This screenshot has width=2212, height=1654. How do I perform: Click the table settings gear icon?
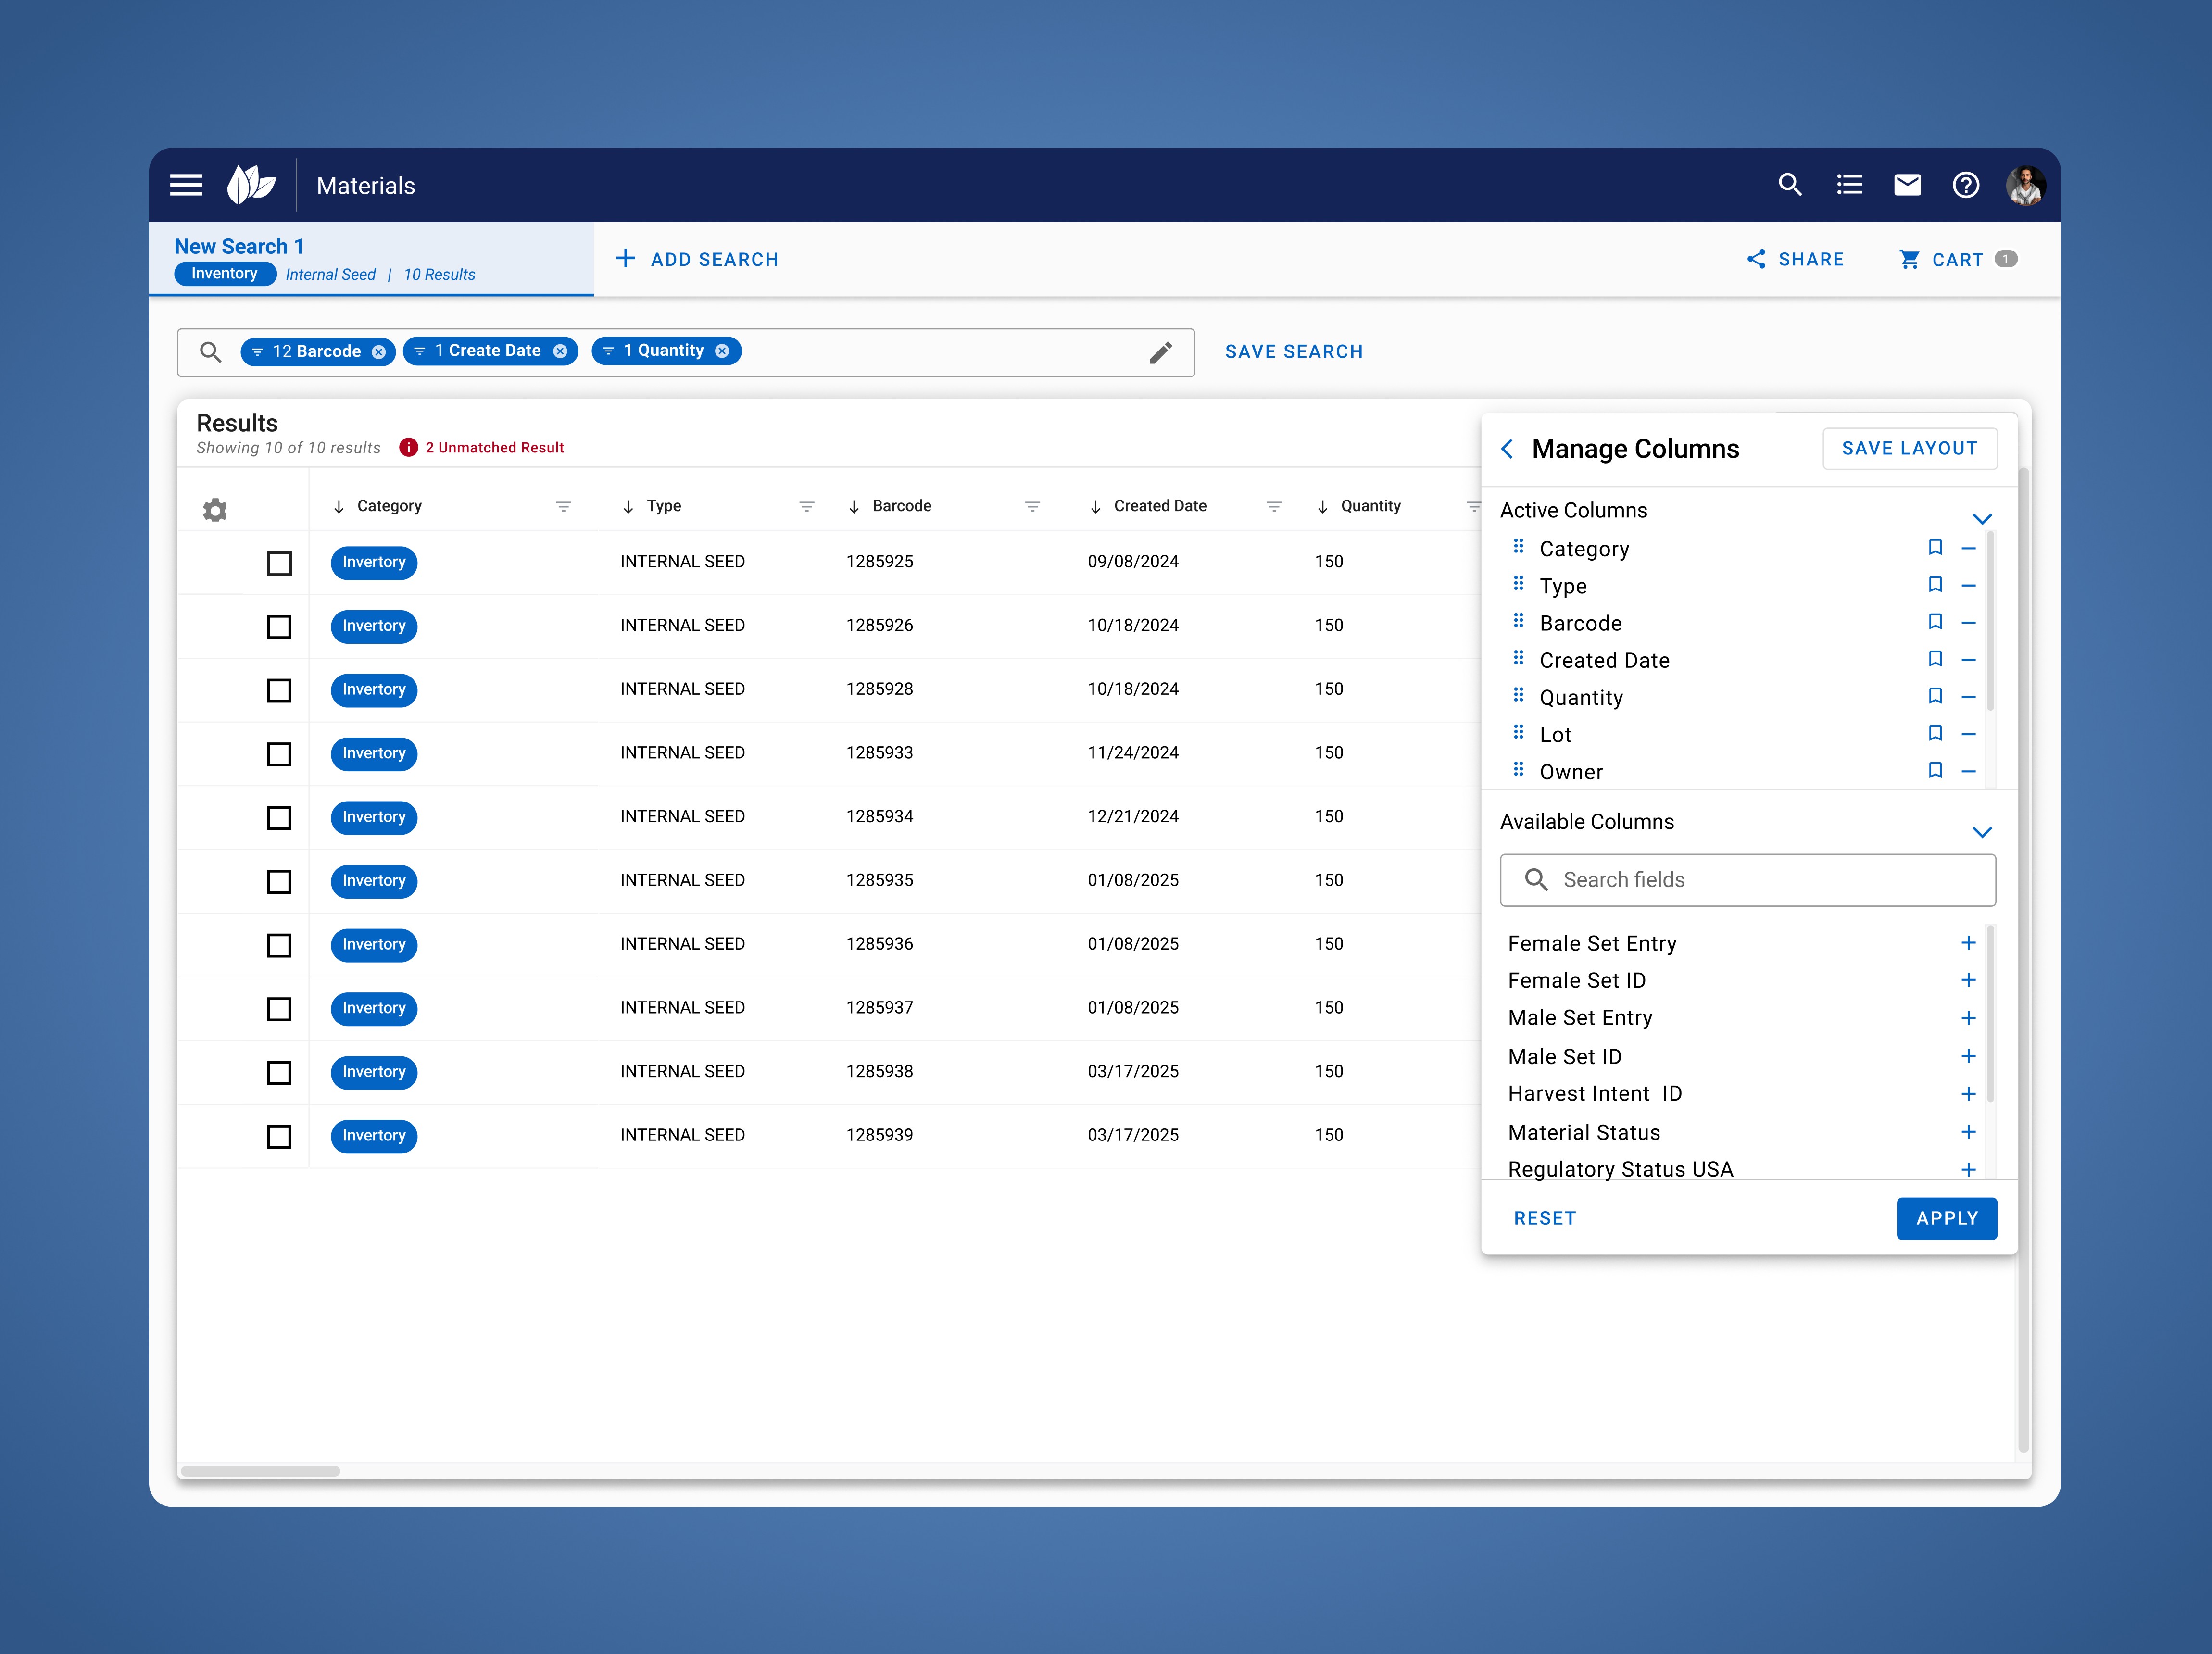(x=215, y=510)
